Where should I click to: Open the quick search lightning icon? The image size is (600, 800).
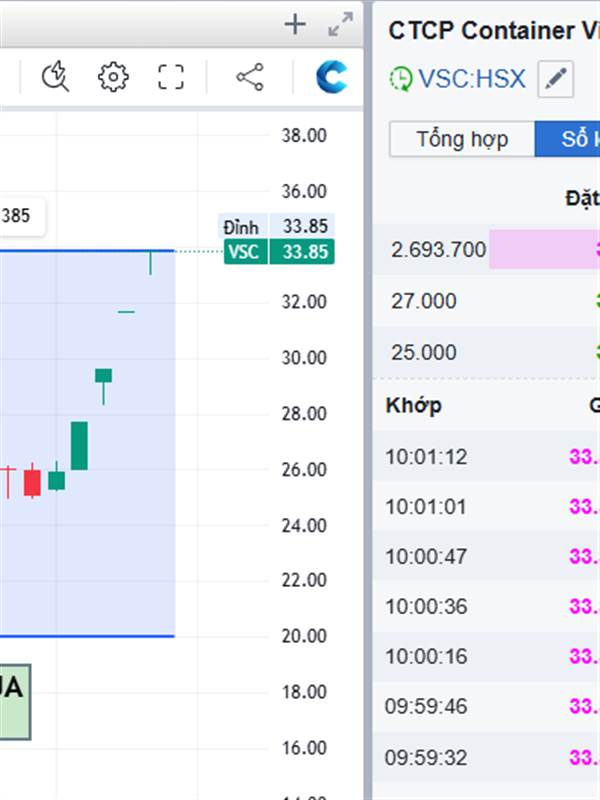(55, 77)
